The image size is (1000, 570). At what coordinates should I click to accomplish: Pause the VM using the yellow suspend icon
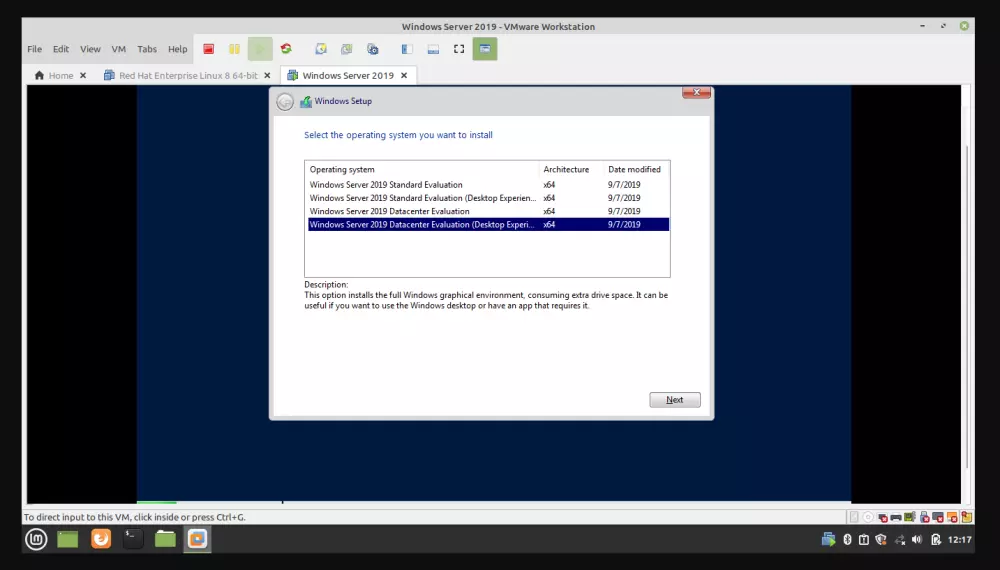234,49
